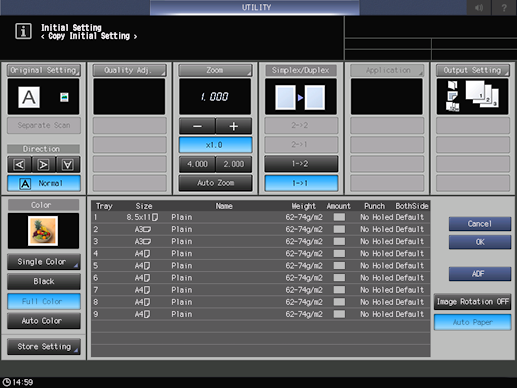Click Simplex/Duplex header
Screen dimensions: 517x388
[x=301, y=70]
